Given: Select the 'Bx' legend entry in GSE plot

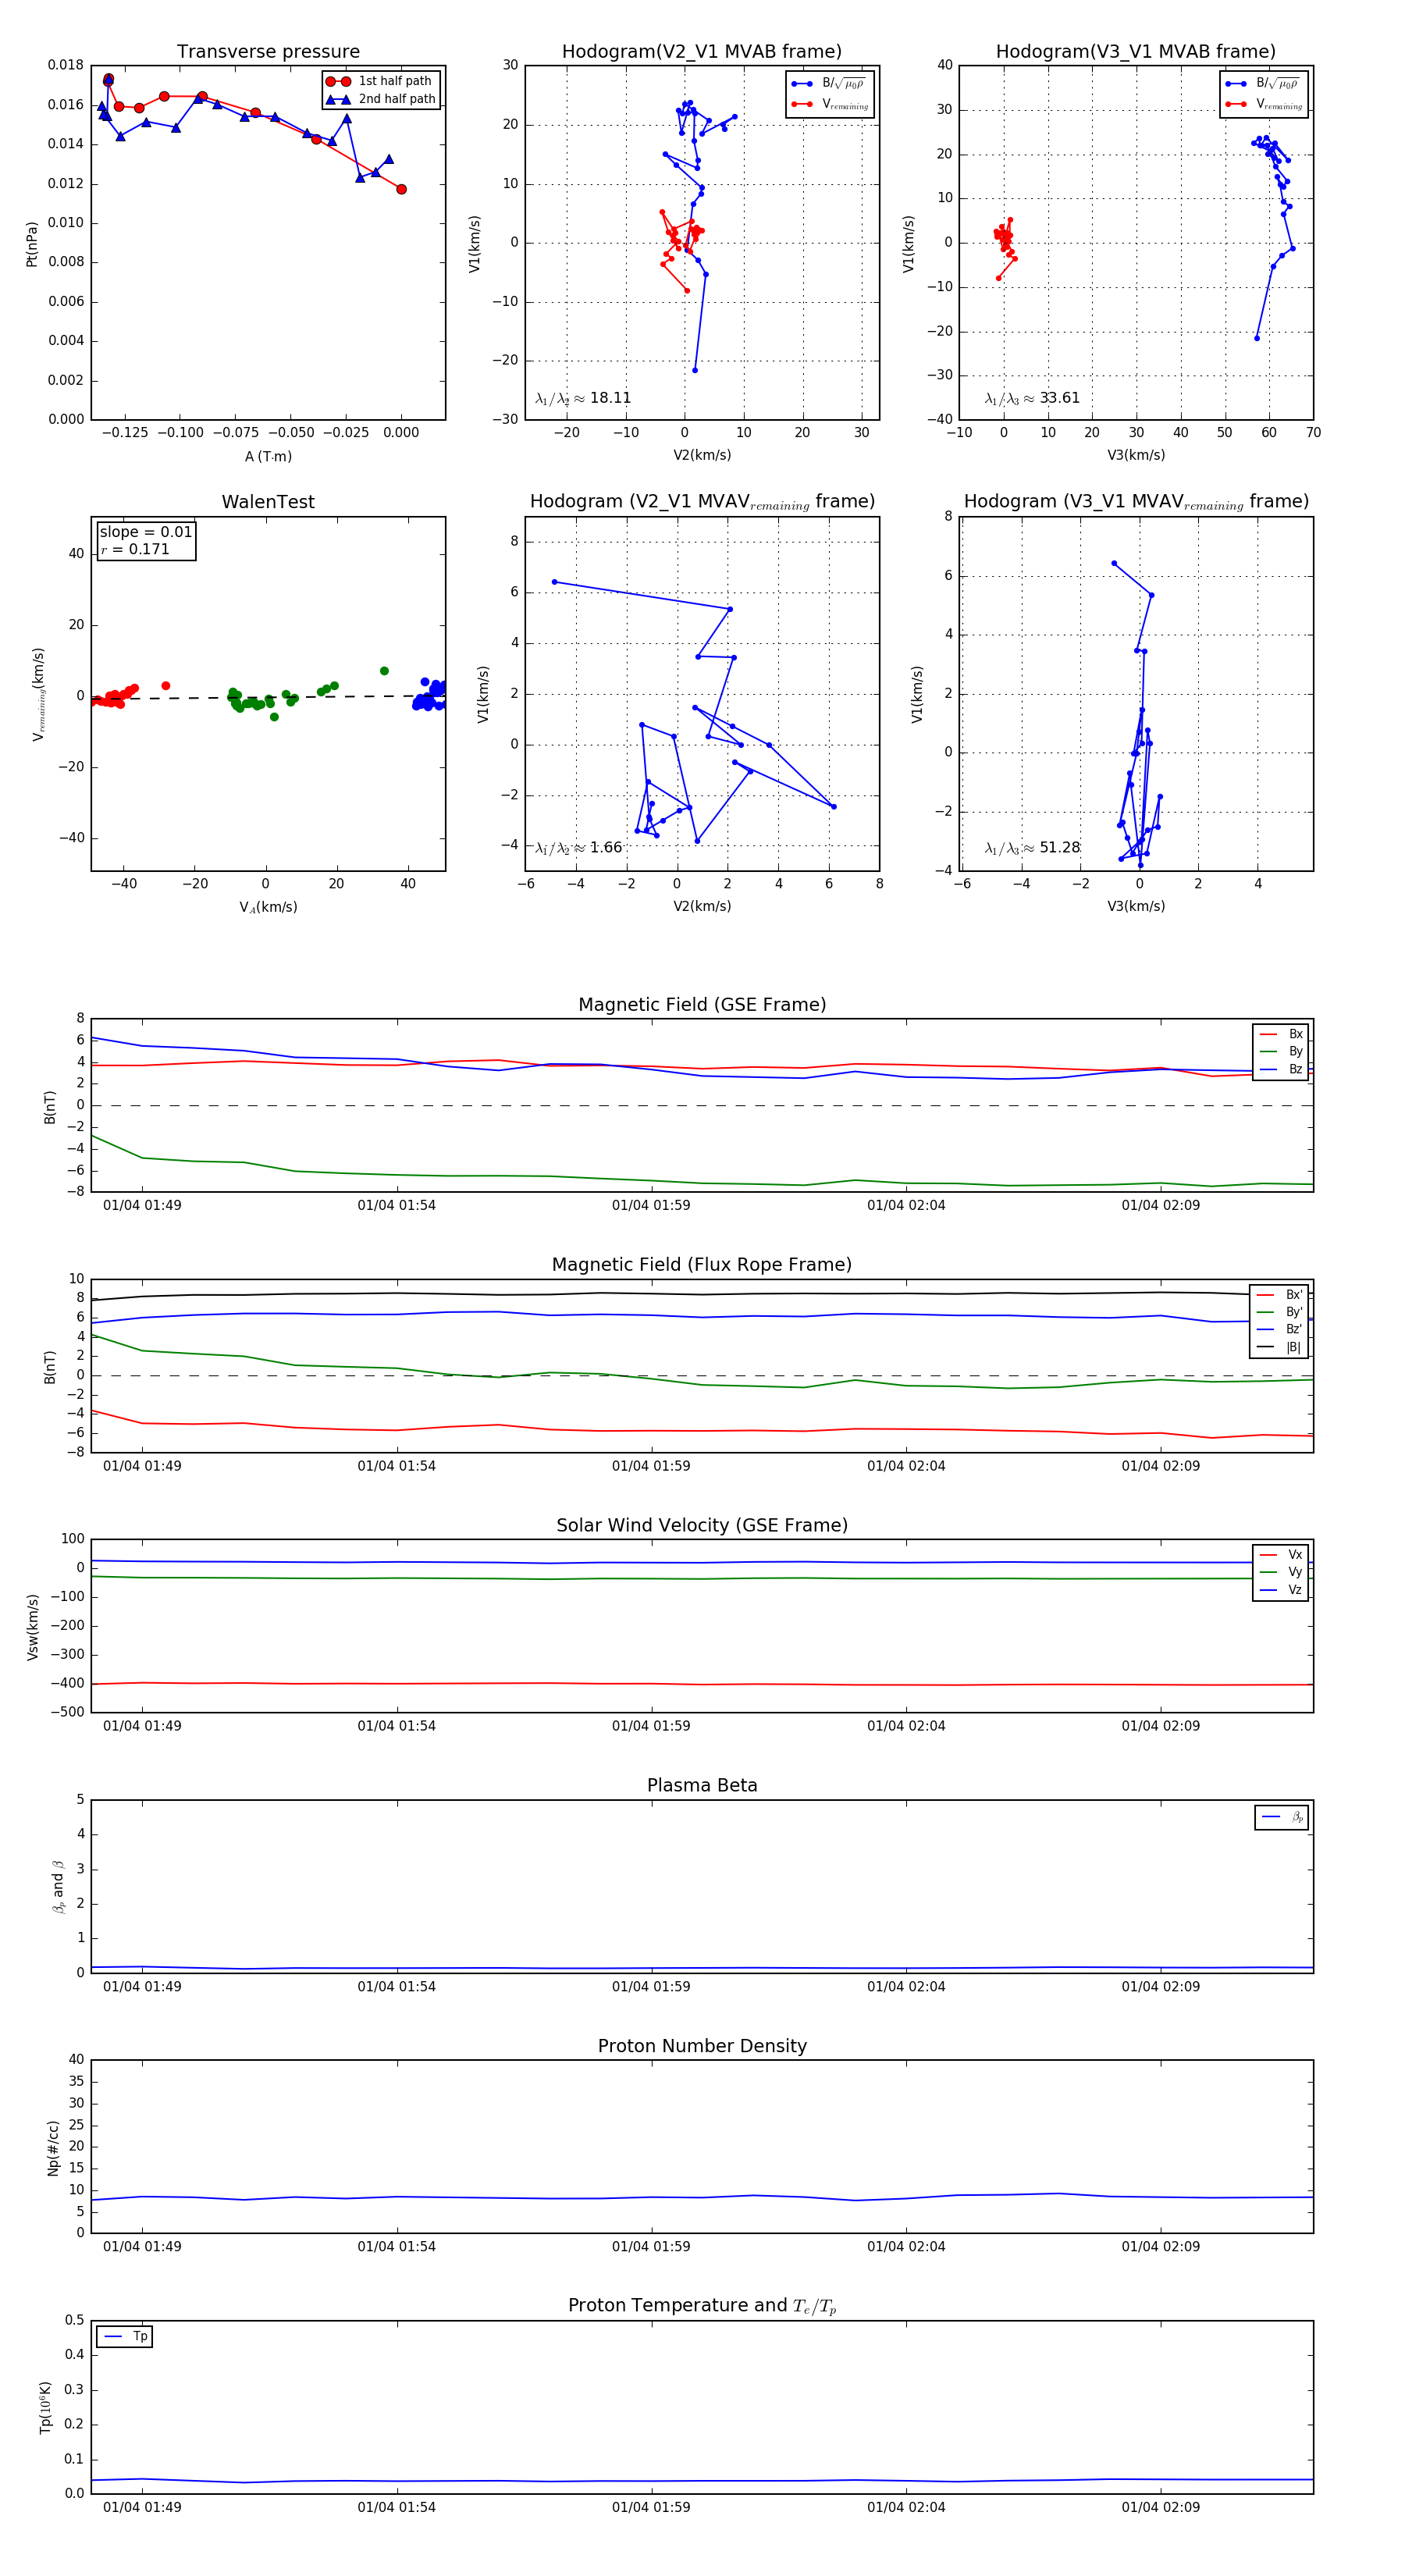Looking at the screenshot, I should tap(1281, 1034).
